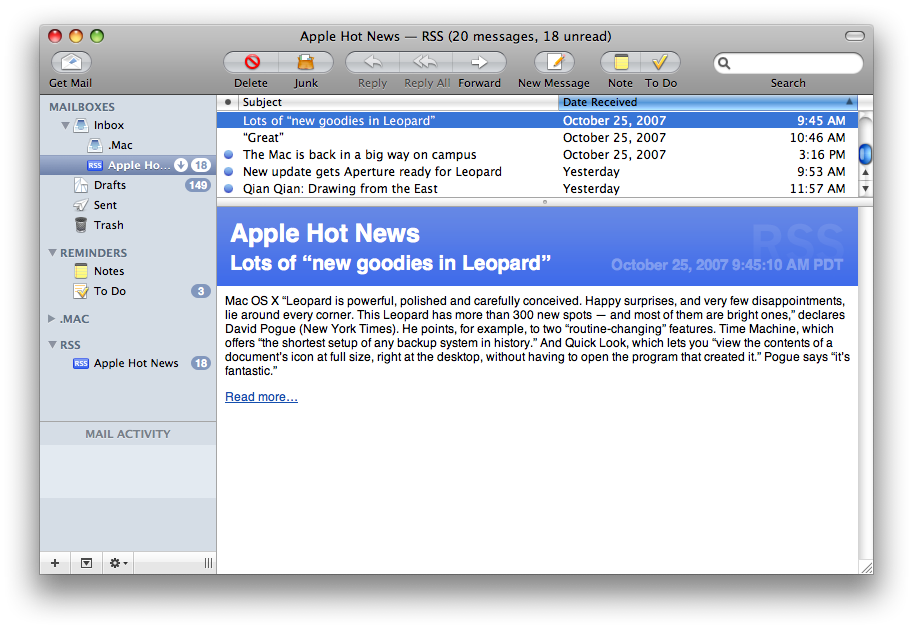
Task: Select the "Great" message
Action: [537, 137]
